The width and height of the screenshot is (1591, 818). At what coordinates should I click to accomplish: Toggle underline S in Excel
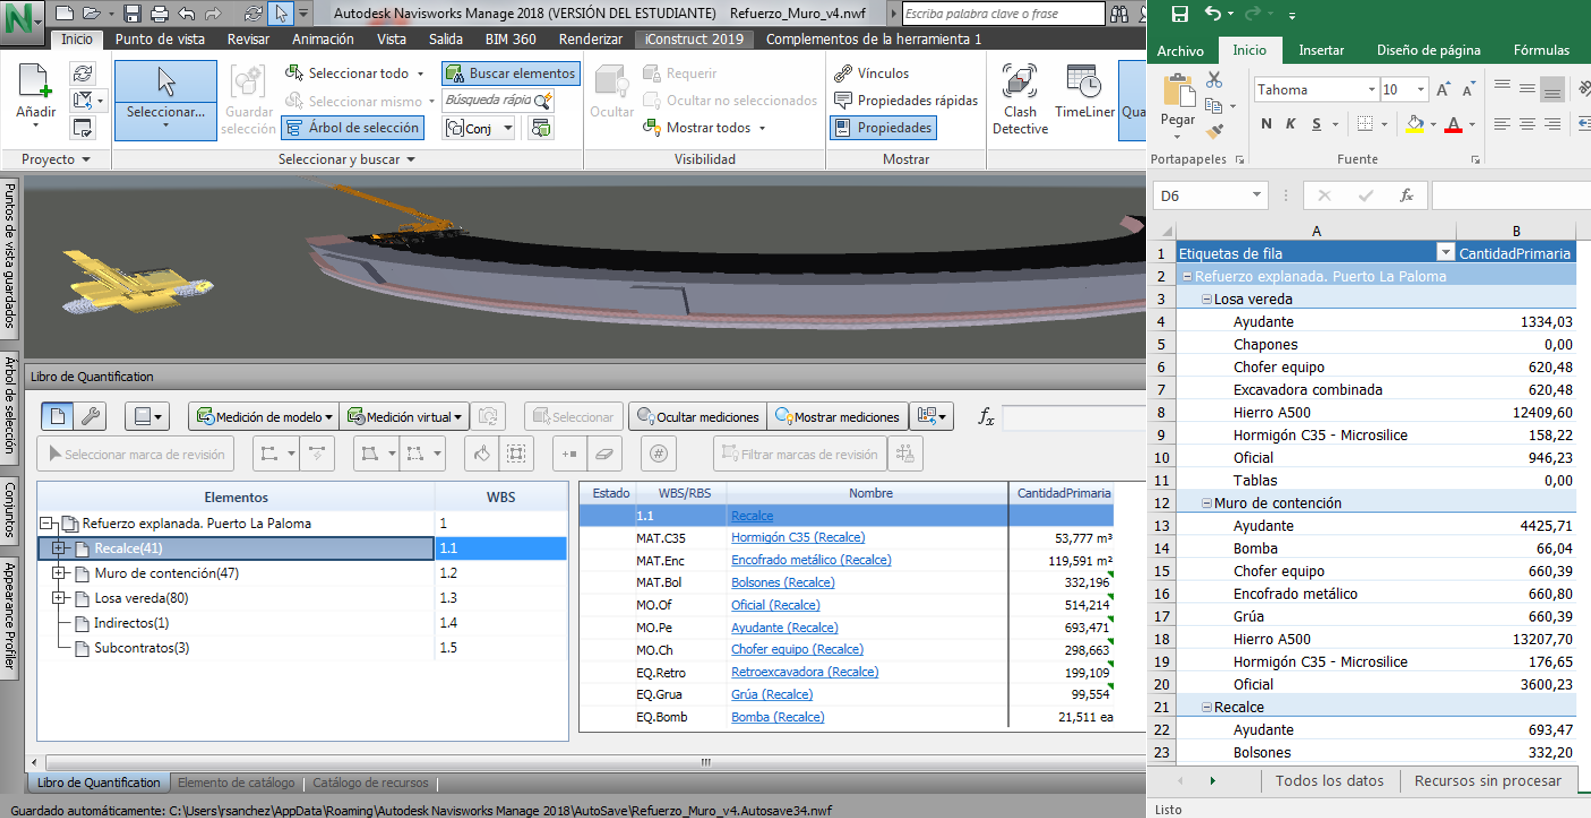pyautogui.click(x=1316, y=124)
